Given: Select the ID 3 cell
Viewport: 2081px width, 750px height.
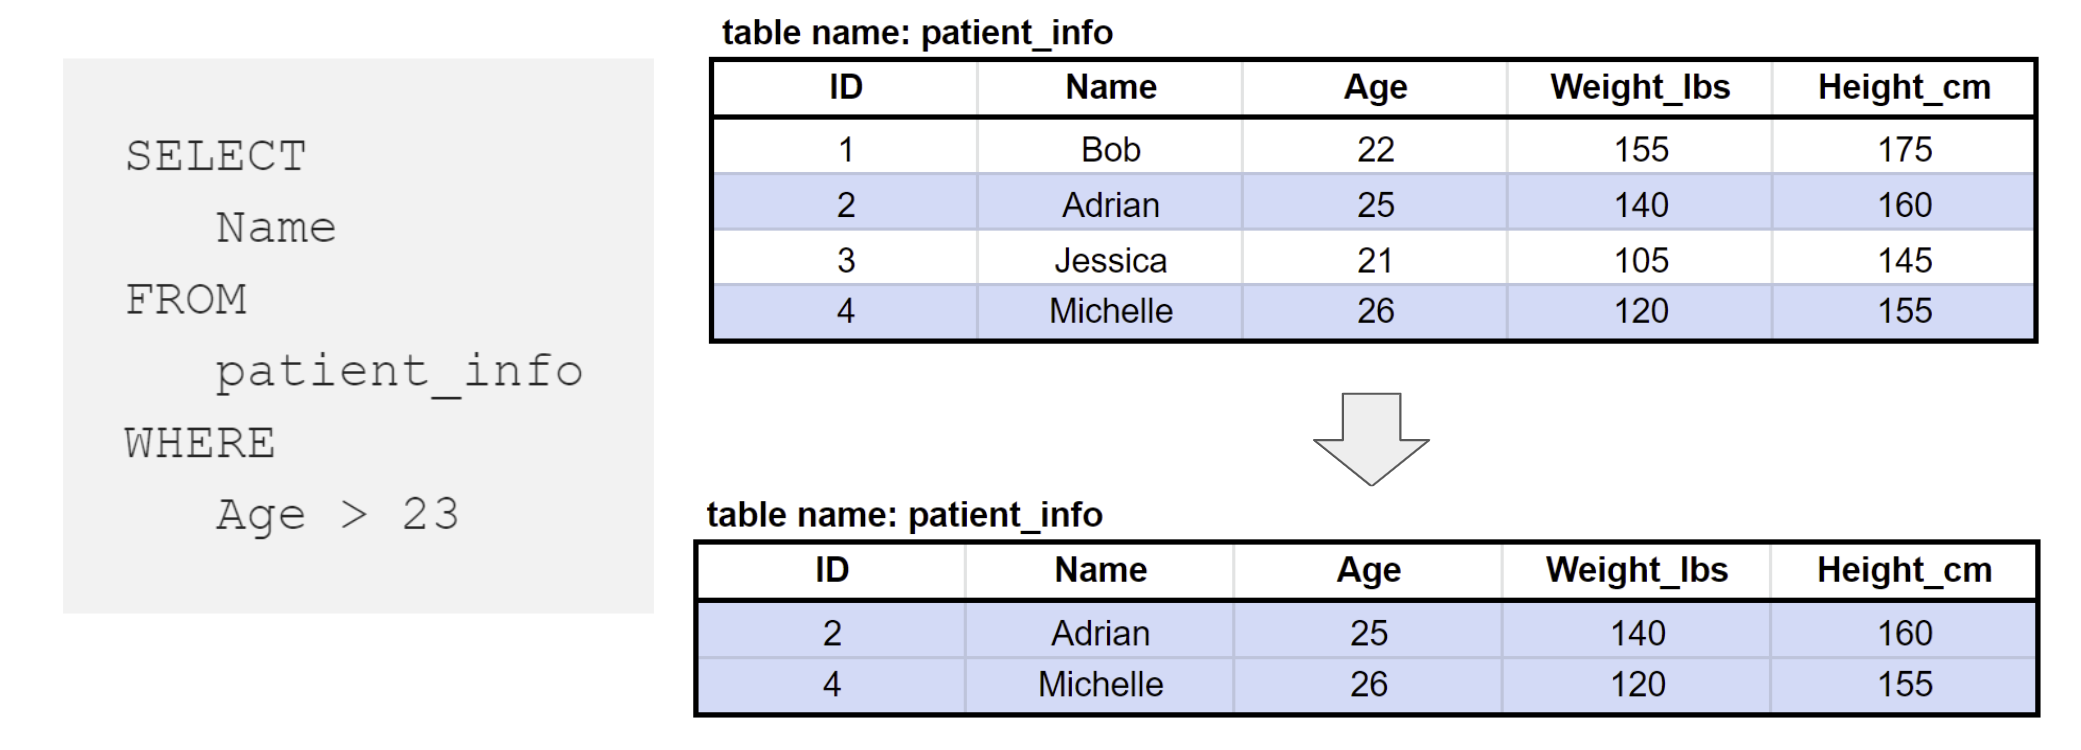Looking at the screenshot, I should pyautogui.click(x=846, y=261).
